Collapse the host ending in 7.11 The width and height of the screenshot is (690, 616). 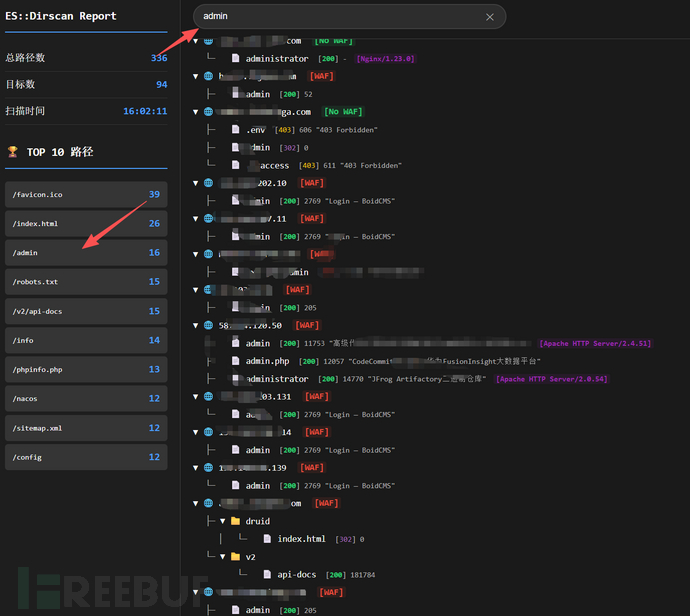196,219
